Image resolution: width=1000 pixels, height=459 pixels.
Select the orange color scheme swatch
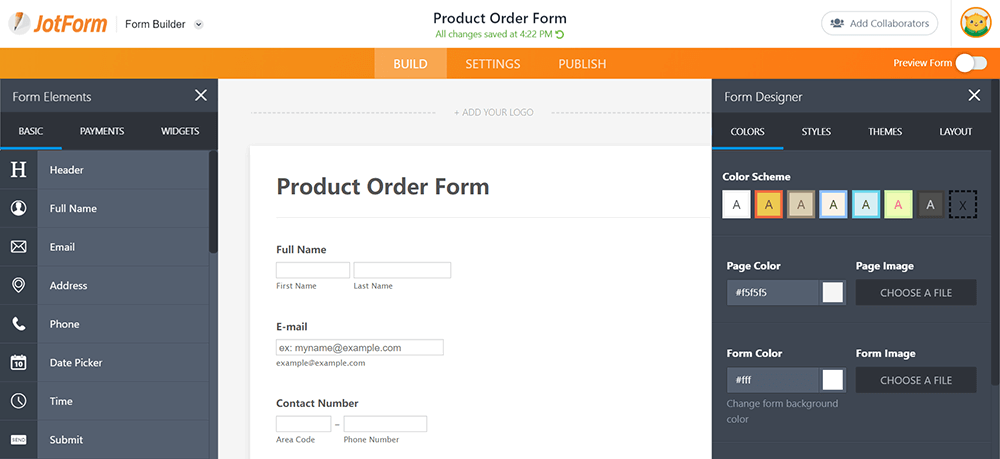coord(768,204)
